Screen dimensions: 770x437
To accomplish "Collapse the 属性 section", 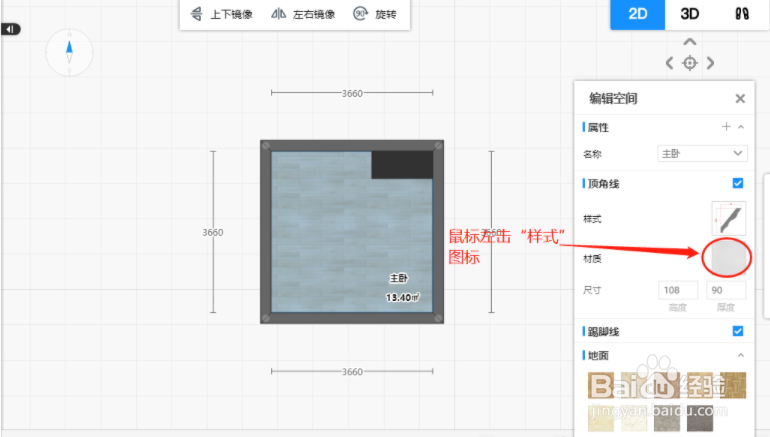I will click(741, 127).
